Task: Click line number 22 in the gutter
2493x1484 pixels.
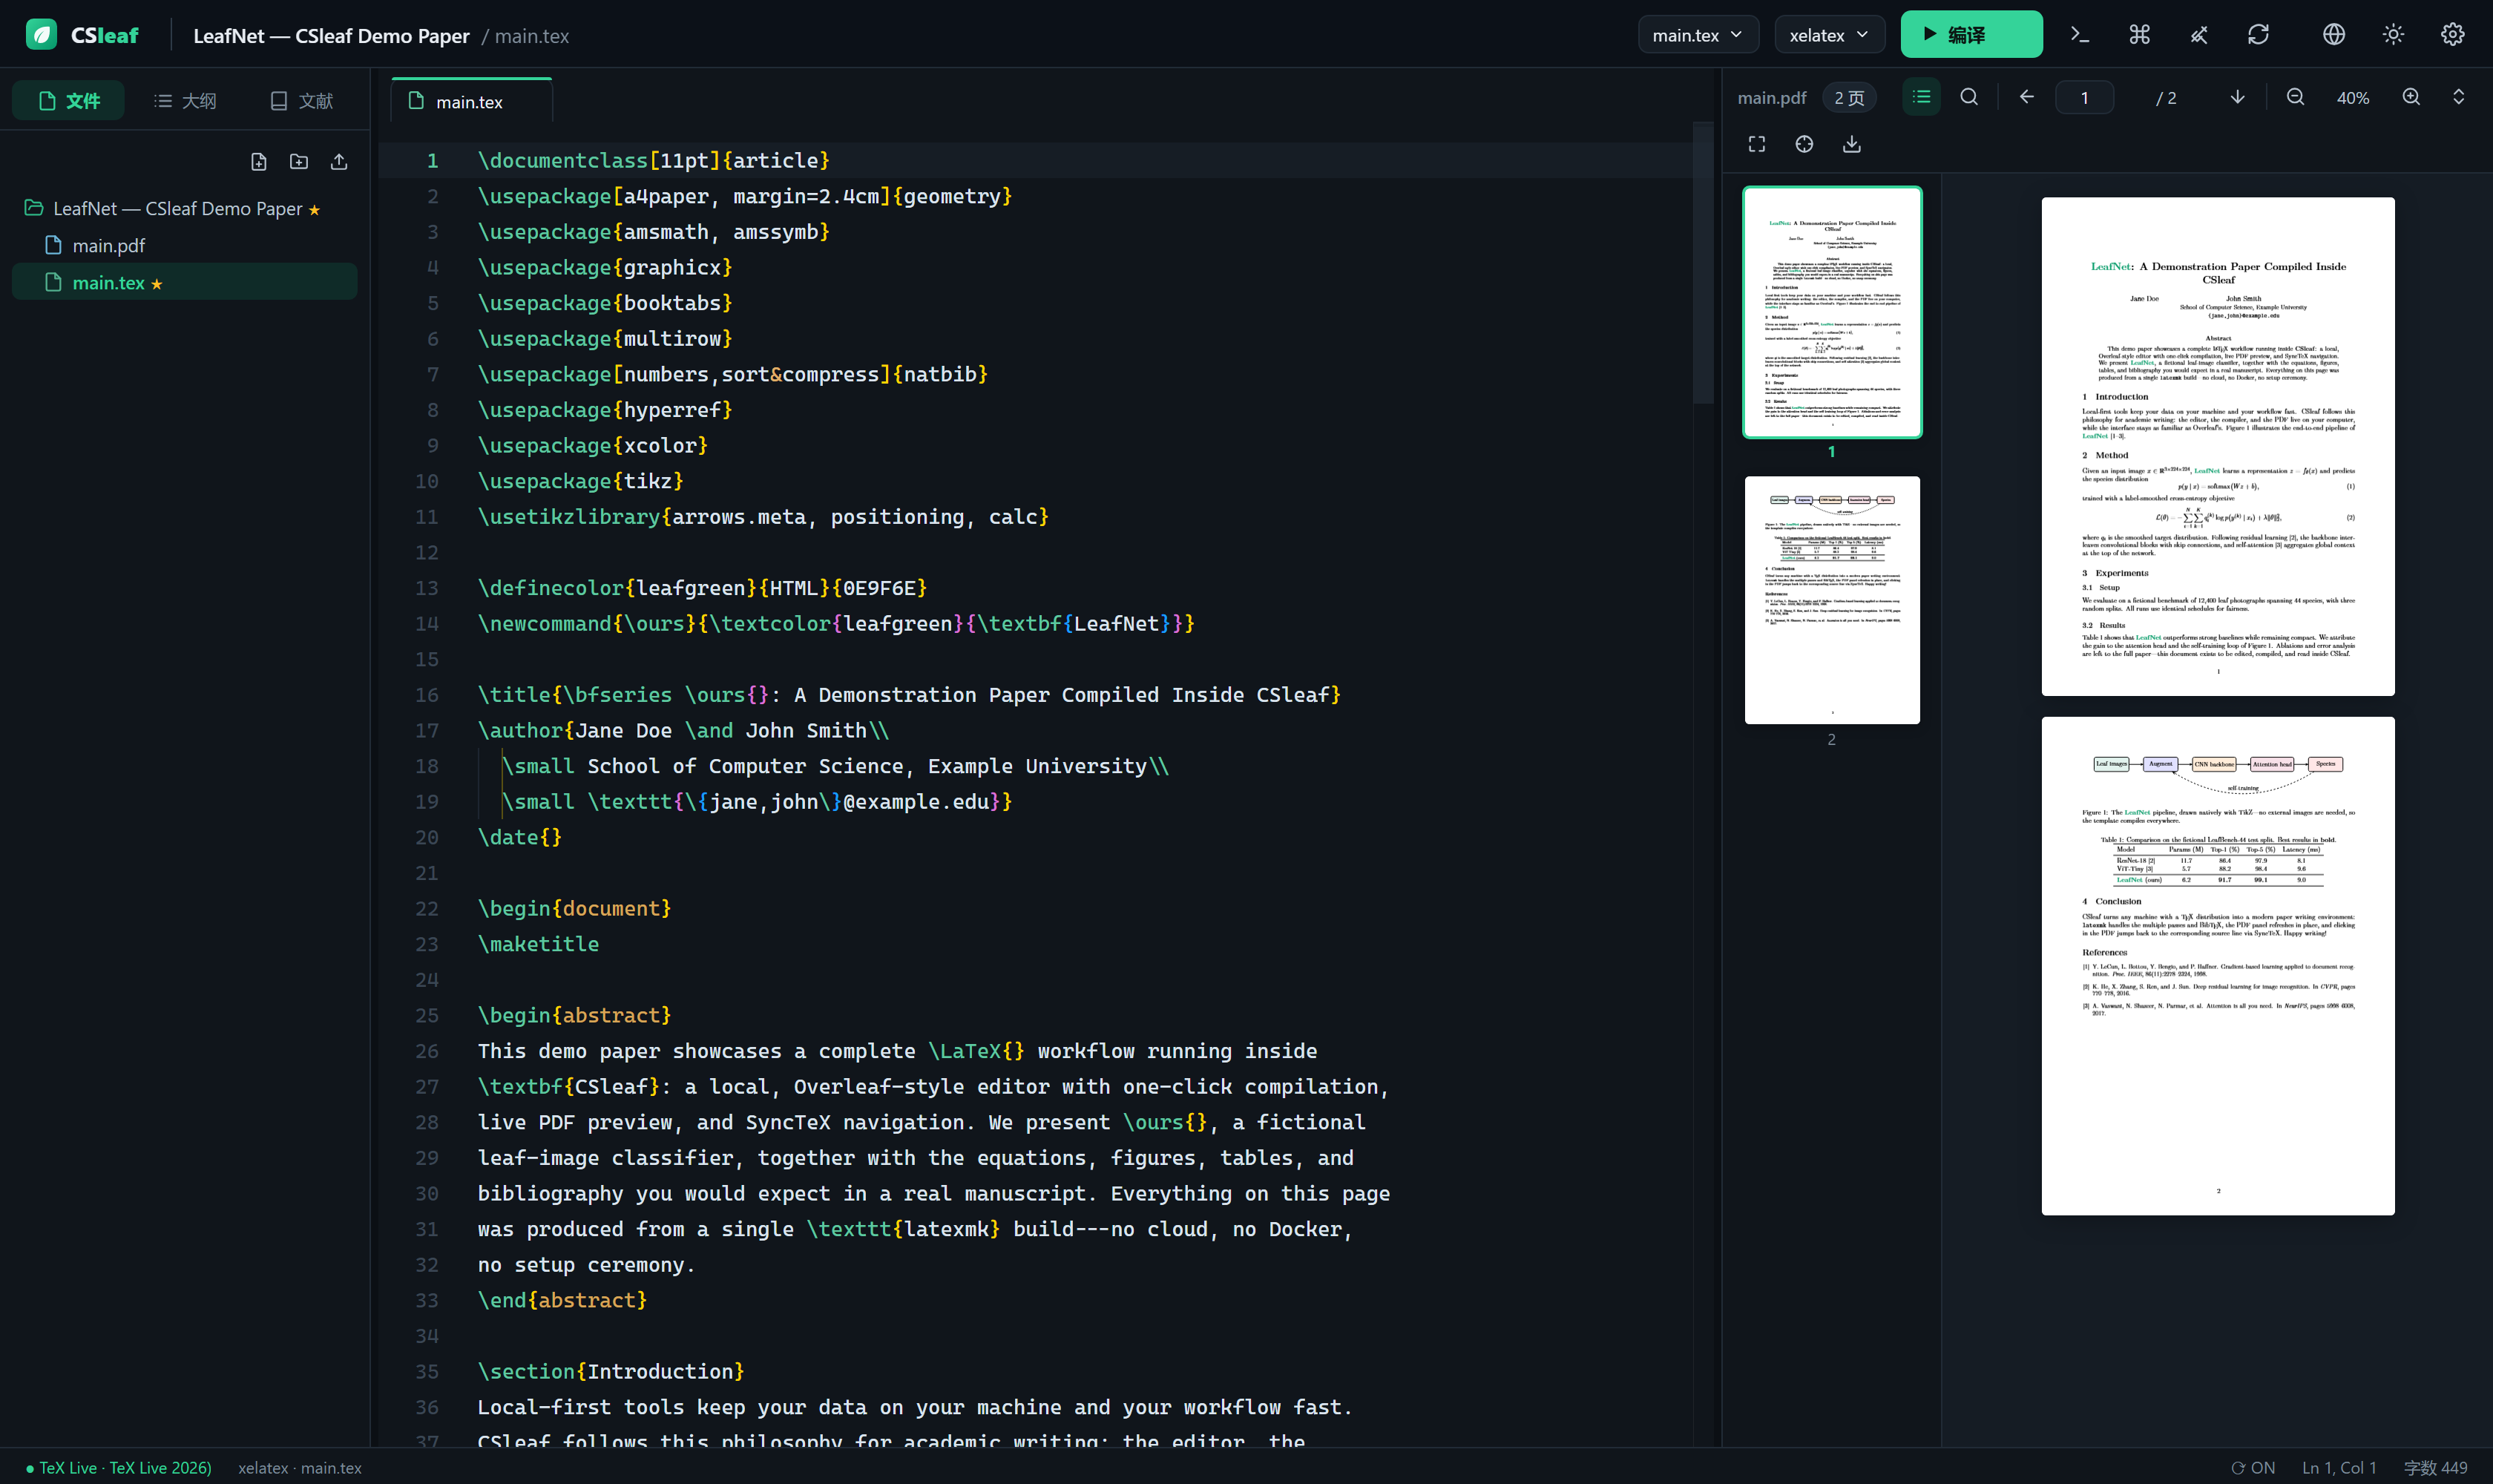Action: pos(427,908)
